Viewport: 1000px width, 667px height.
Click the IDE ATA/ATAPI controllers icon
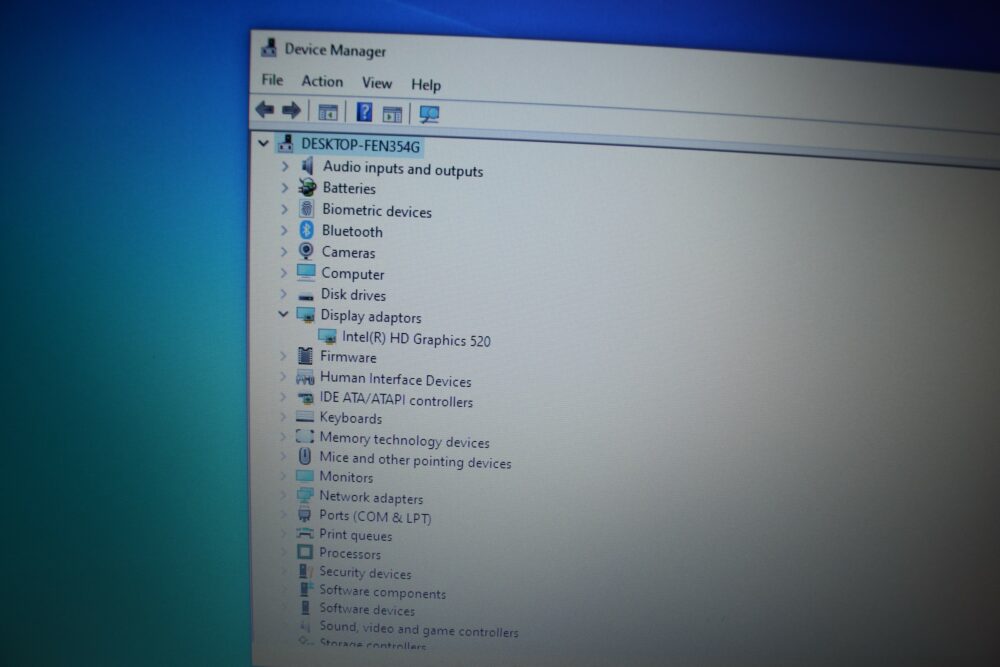[x=305, y=398]
